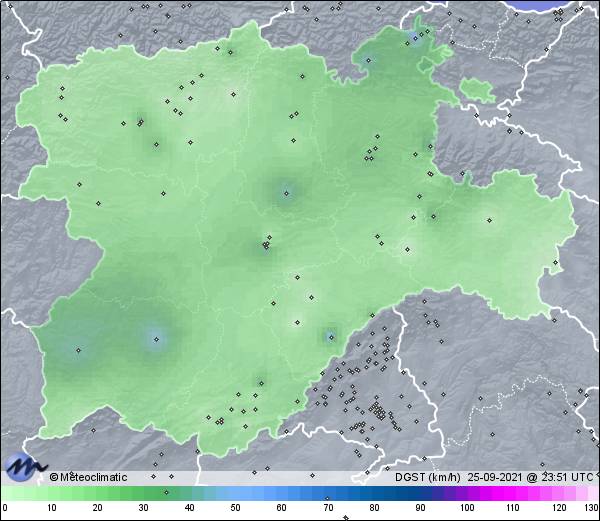Click scale value 70 on legend

click(328, 508)
